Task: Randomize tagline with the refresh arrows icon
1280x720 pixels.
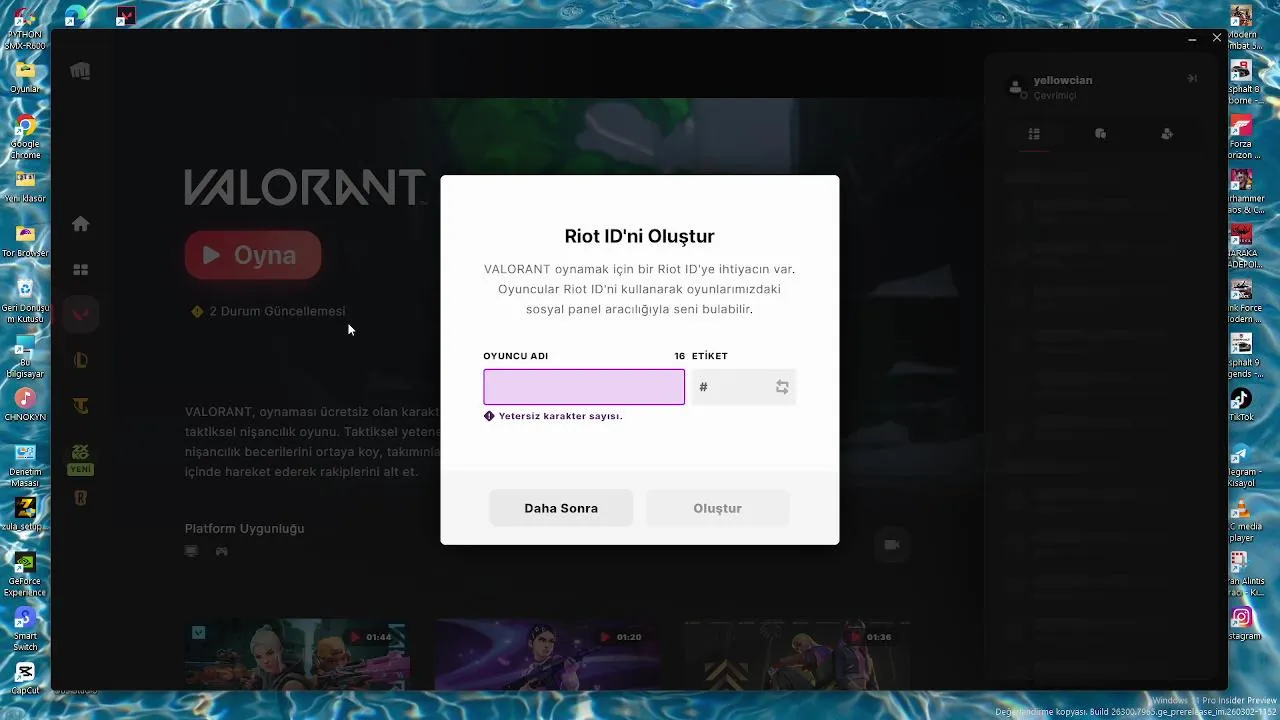Action: [782, 387]
